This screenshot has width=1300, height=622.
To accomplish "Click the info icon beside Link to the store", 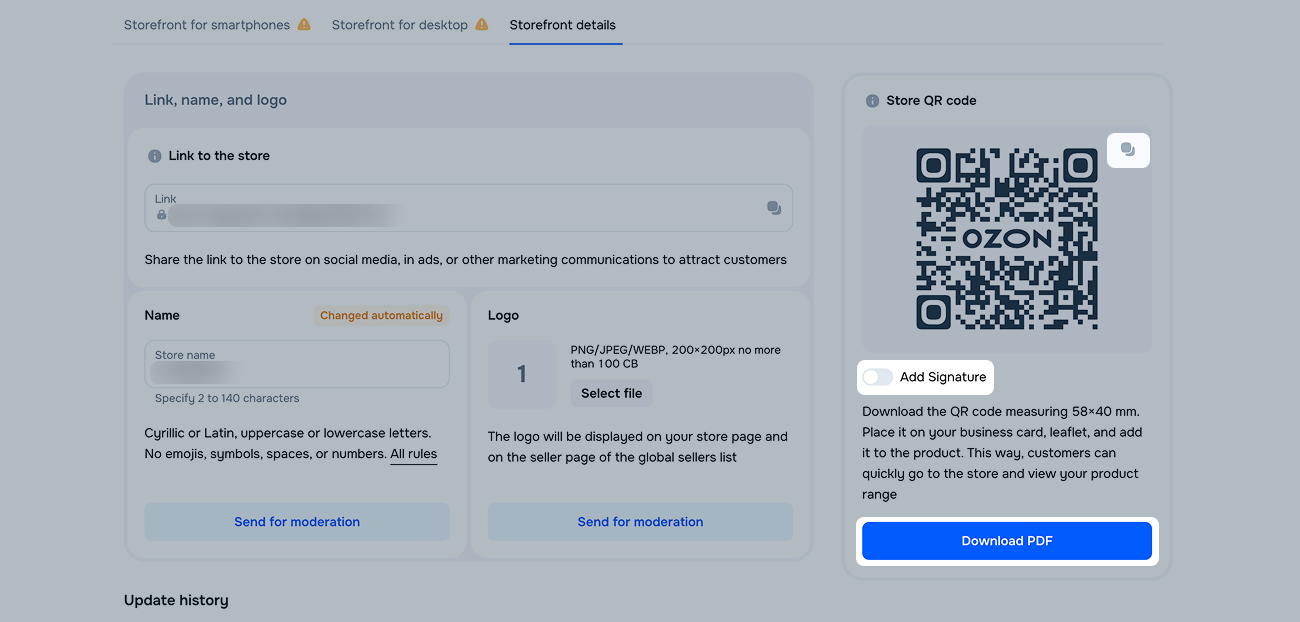I will pyautogui.click(x=154, y=156).
